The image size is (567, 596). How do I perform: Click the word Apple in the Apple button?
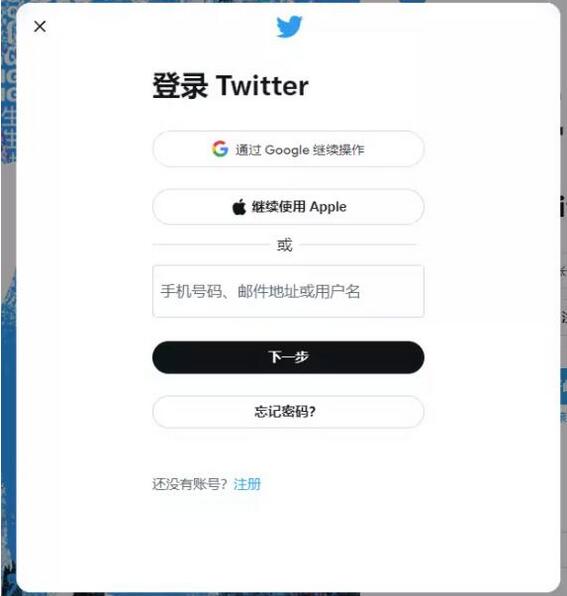[x=328, y=207]
